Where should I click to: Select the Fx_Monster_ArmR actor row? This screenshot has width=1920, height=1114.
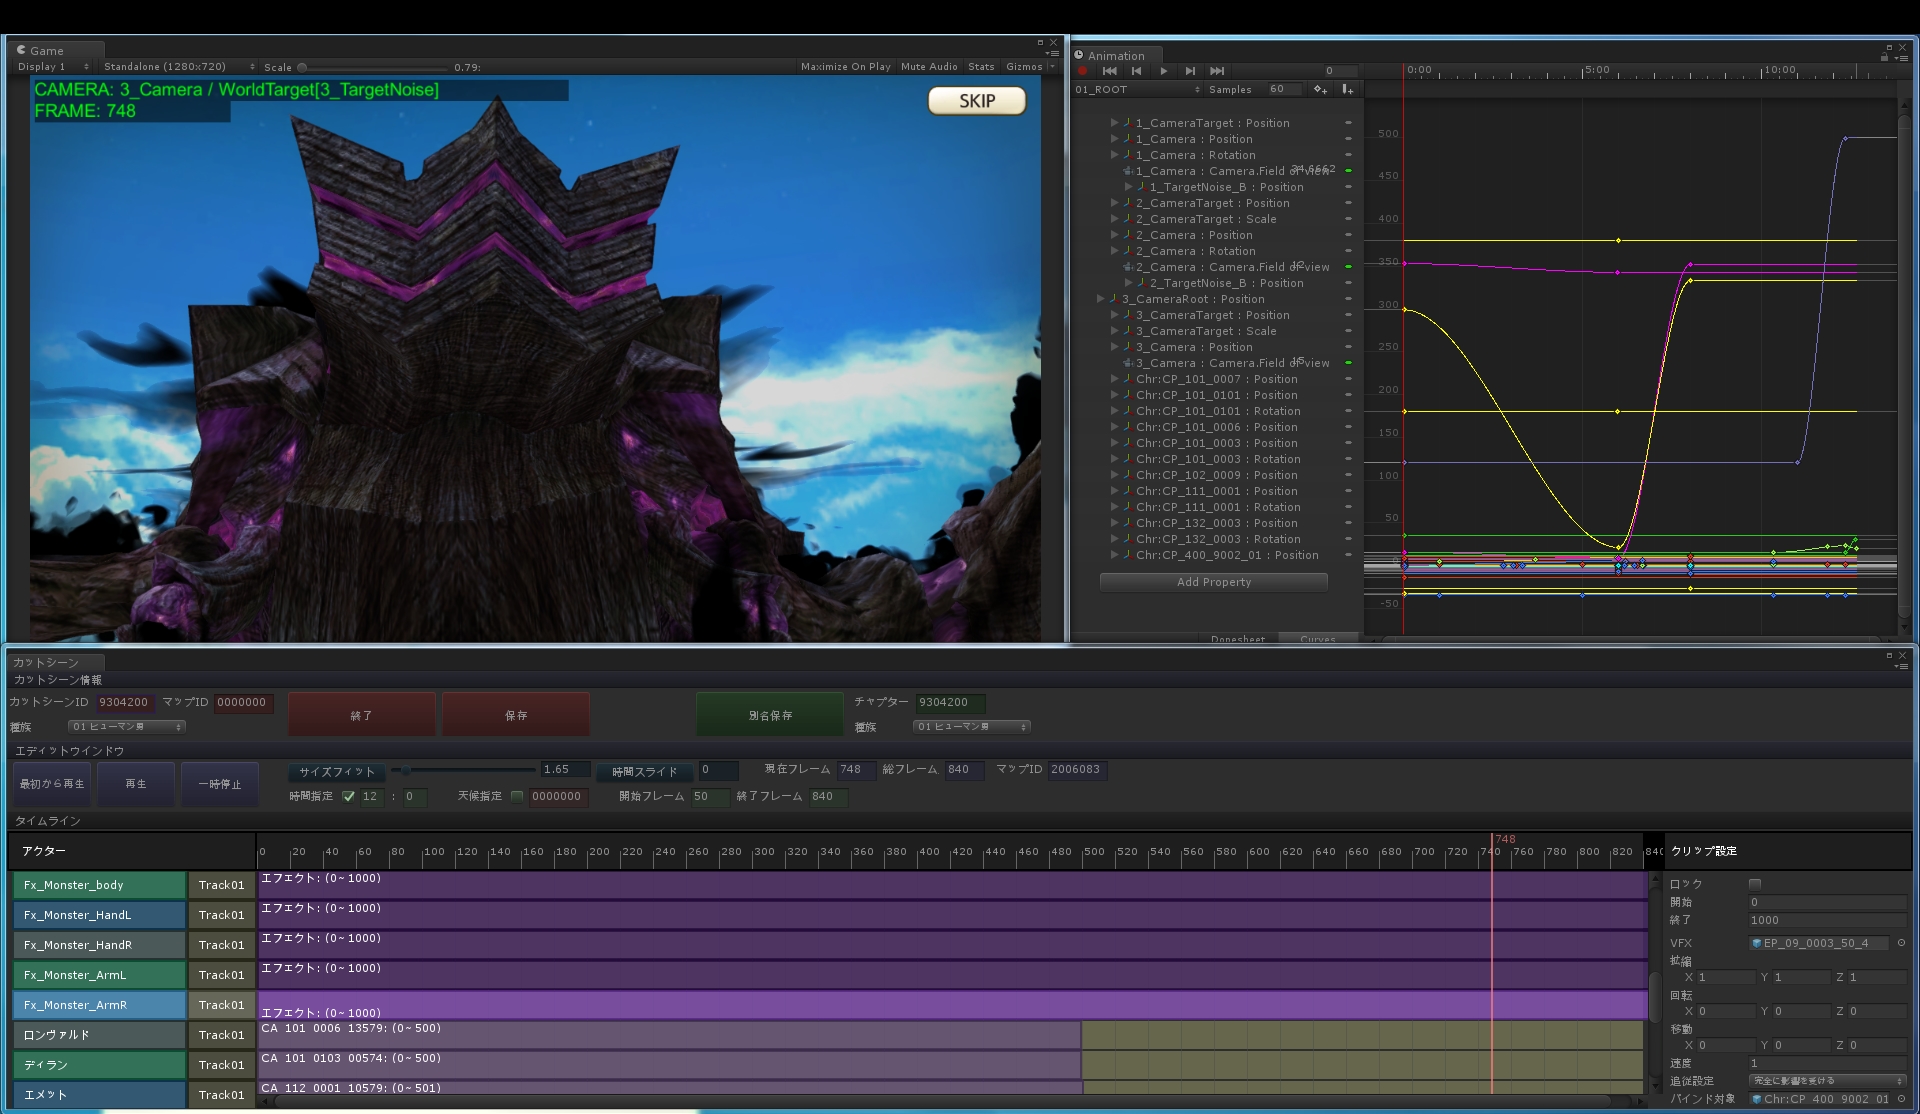pyautogui.click(x=99, y=1005)
